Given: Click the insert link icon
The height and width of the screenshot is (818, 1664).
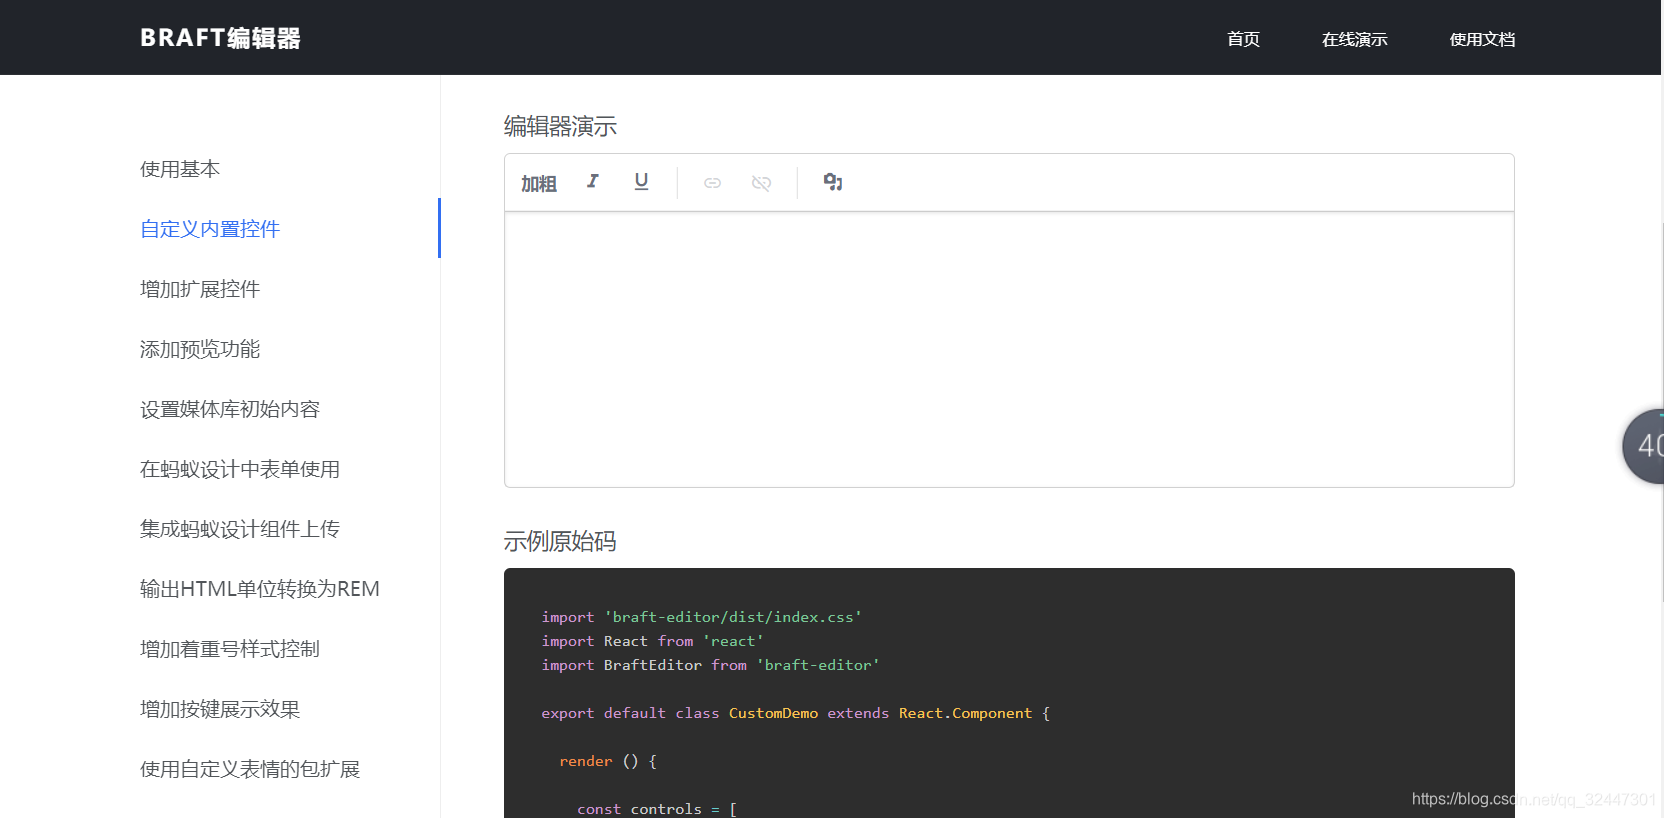Looking at the screenshot, I should pos(712,183).
